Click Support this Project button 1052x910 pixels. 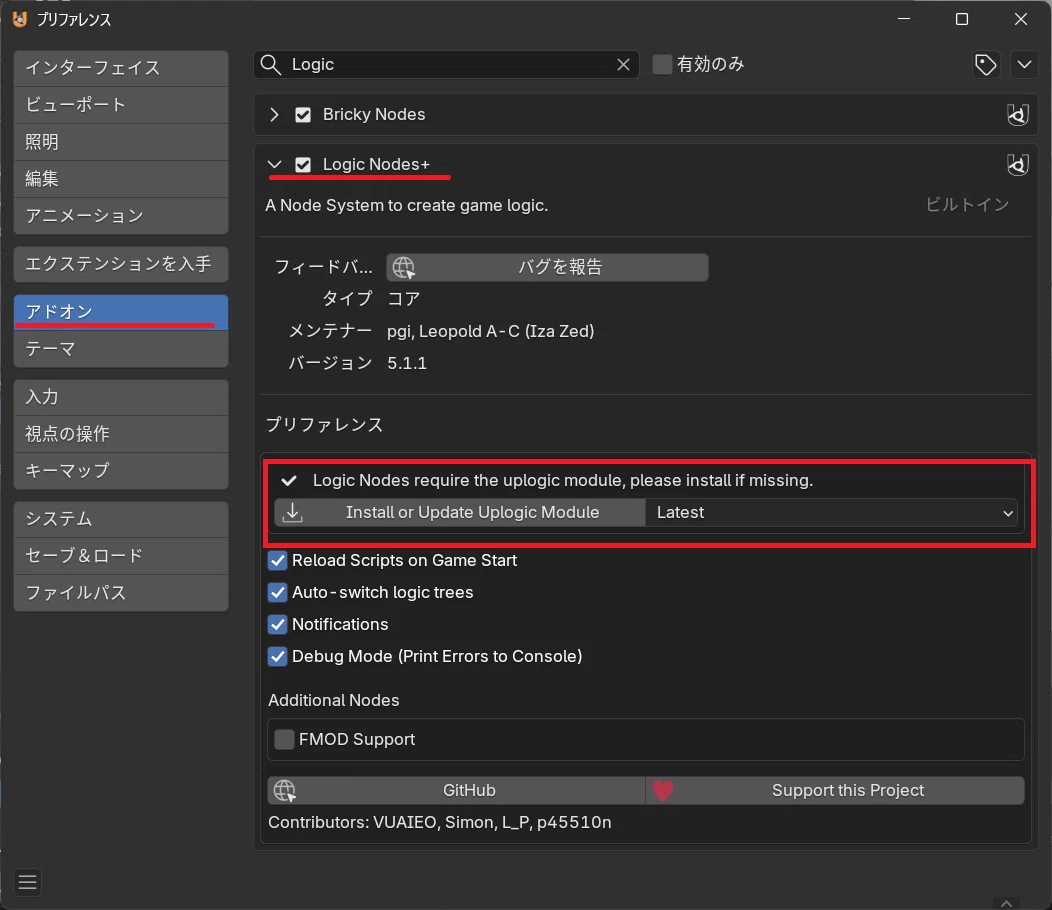pos(835,791)
